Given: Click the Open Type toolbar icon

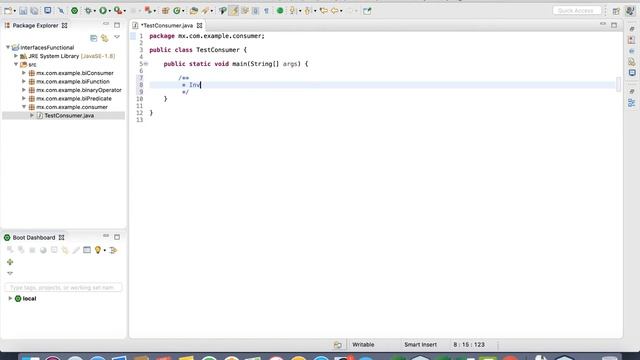Looking at the screenshot, I should [x=194, y=11].
